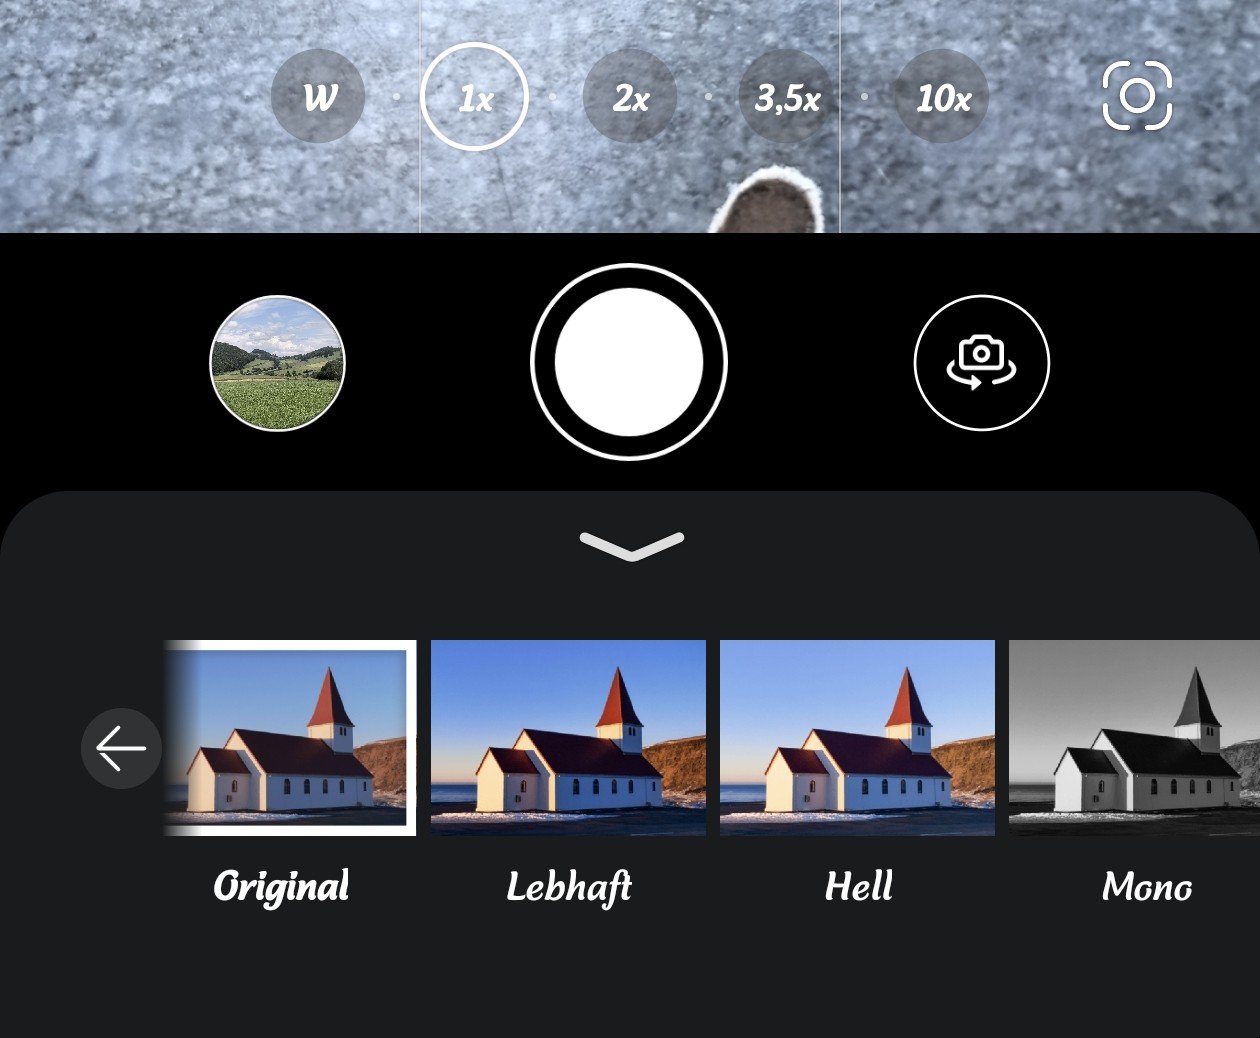Image resolution: width=1260 pixels, height=1038 pixels.
Task: Tap the "Lebhaft" text label
Action: click(x=568, y=887)
